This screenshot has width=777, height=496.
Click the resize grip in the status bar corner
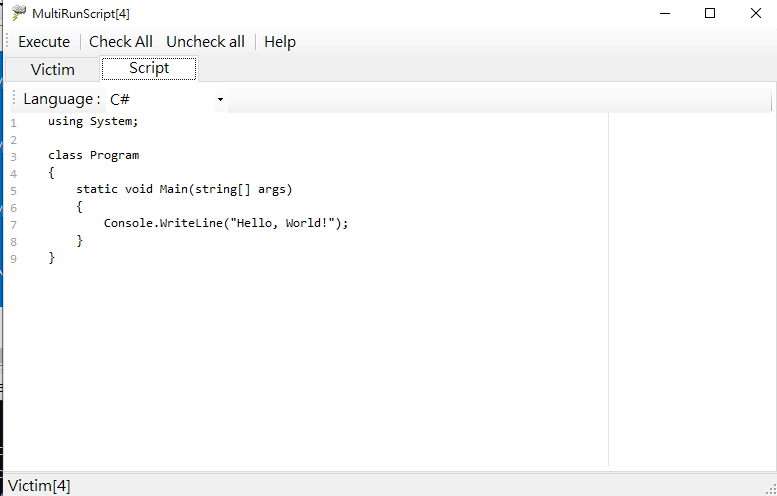[x=769, y=488]
